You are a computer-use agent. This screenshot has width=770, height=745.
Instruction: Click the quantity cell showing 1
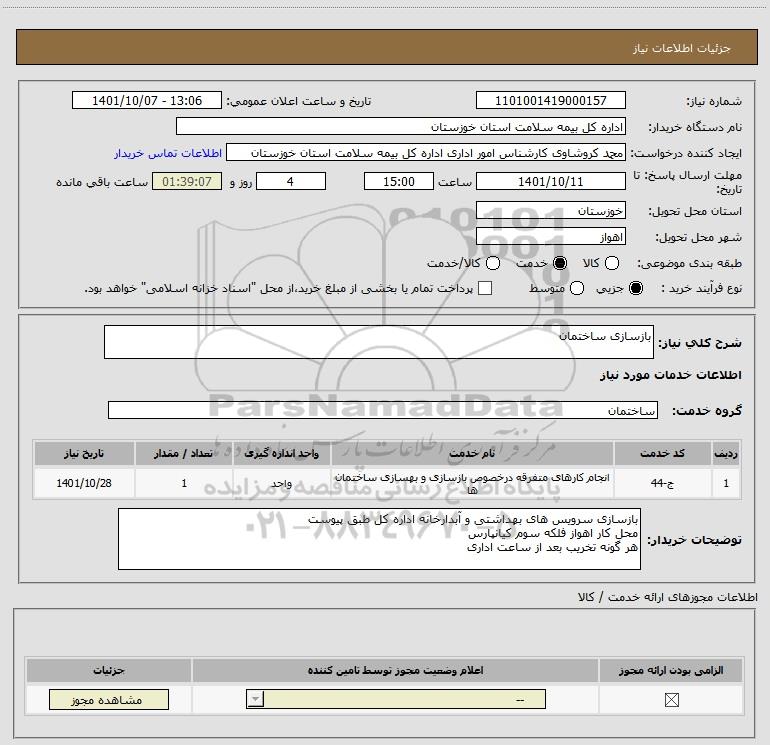coord(184,483)
